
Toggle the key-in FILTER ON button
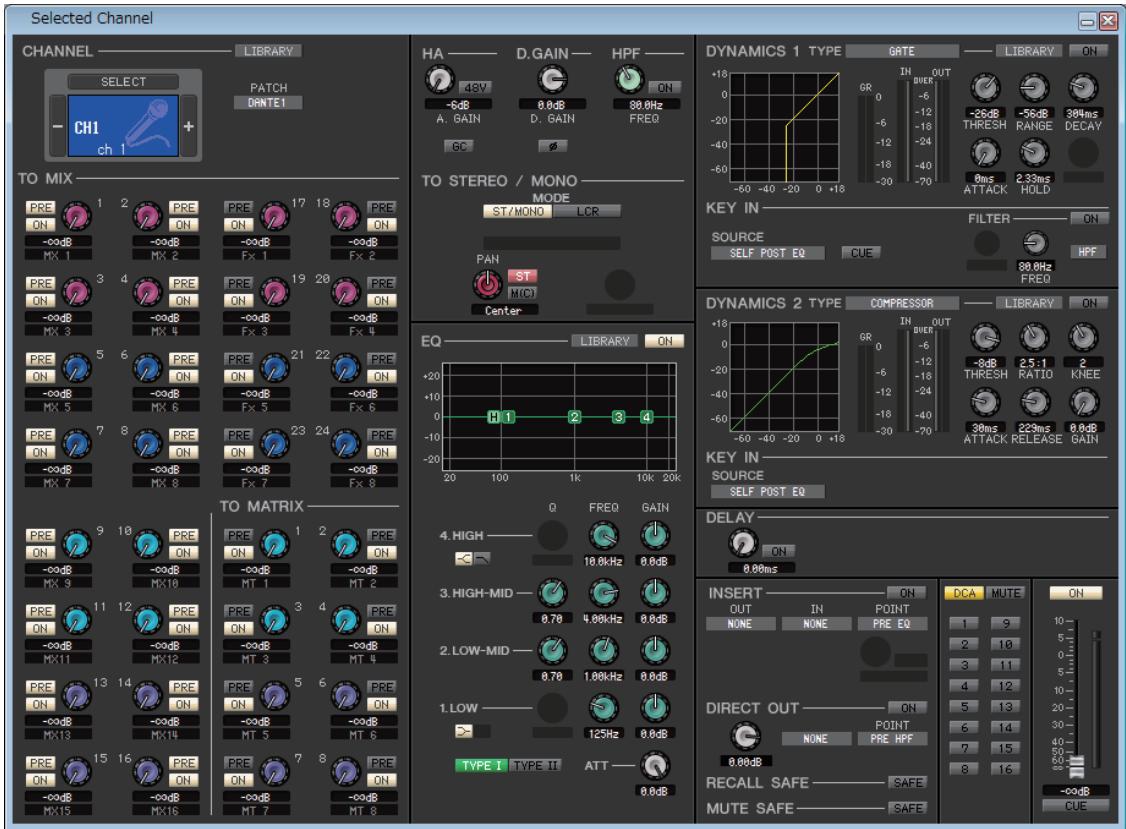point(1089,218)
